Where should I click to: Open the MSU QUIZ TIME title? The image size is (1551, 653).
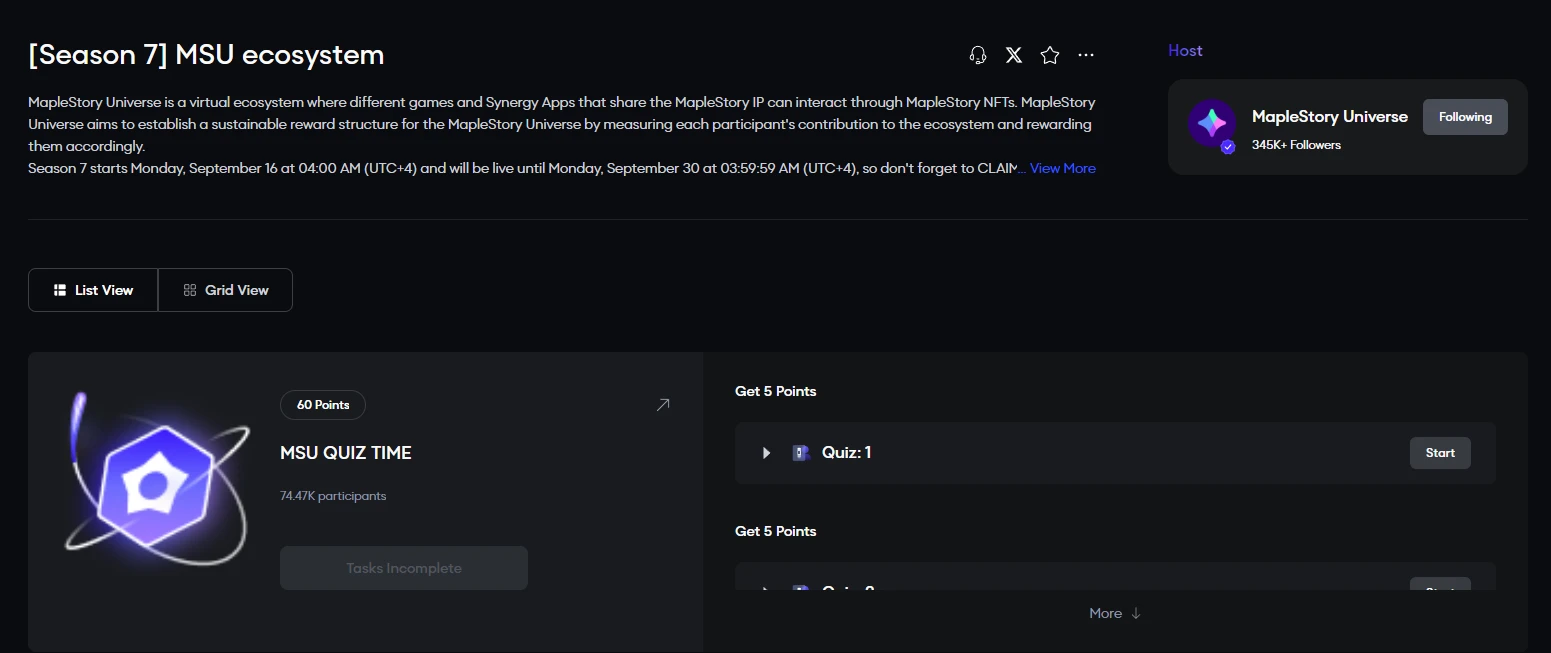(x=346, y=453)
